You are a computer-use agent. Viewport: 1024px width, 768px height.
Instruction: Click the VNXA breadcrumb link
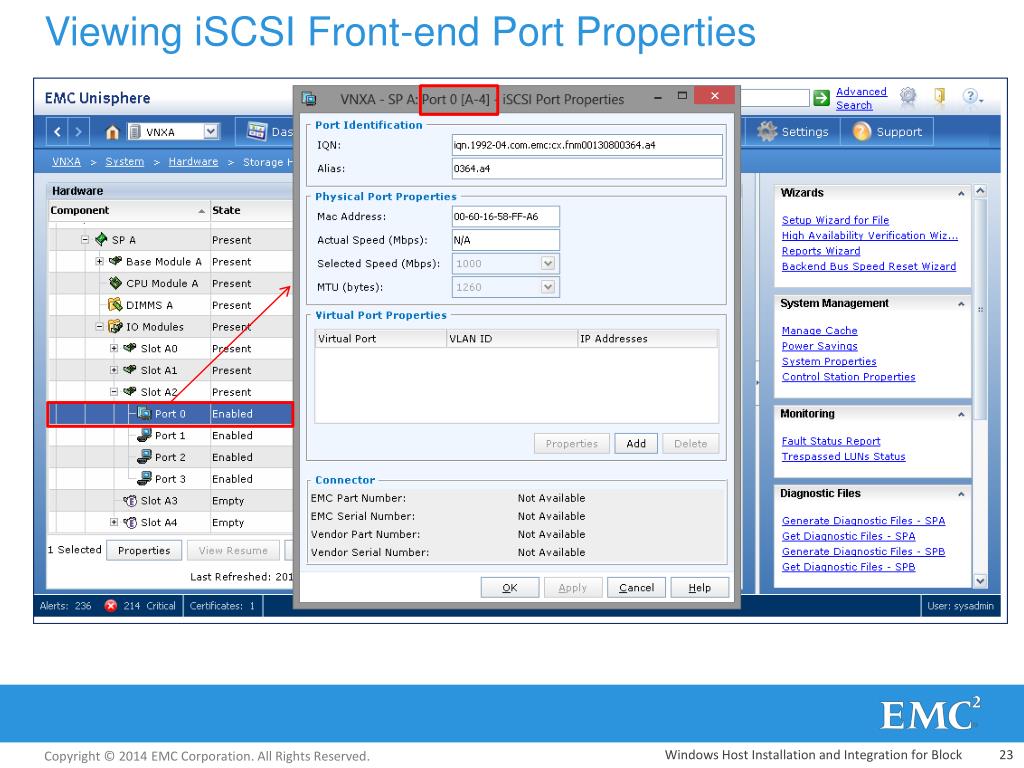[67, 161]
